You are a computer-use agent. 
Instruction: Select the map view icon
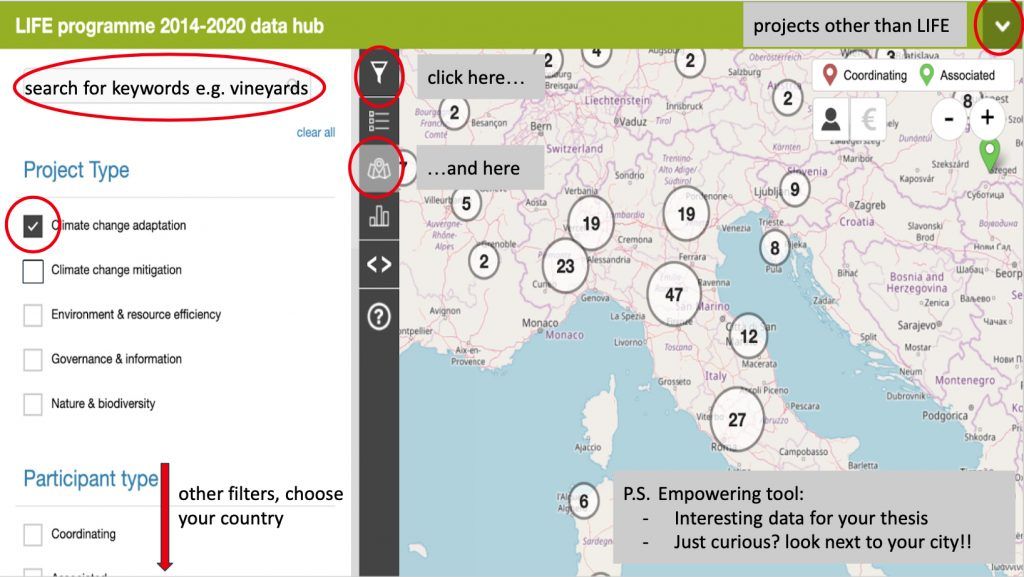point(379,169)
